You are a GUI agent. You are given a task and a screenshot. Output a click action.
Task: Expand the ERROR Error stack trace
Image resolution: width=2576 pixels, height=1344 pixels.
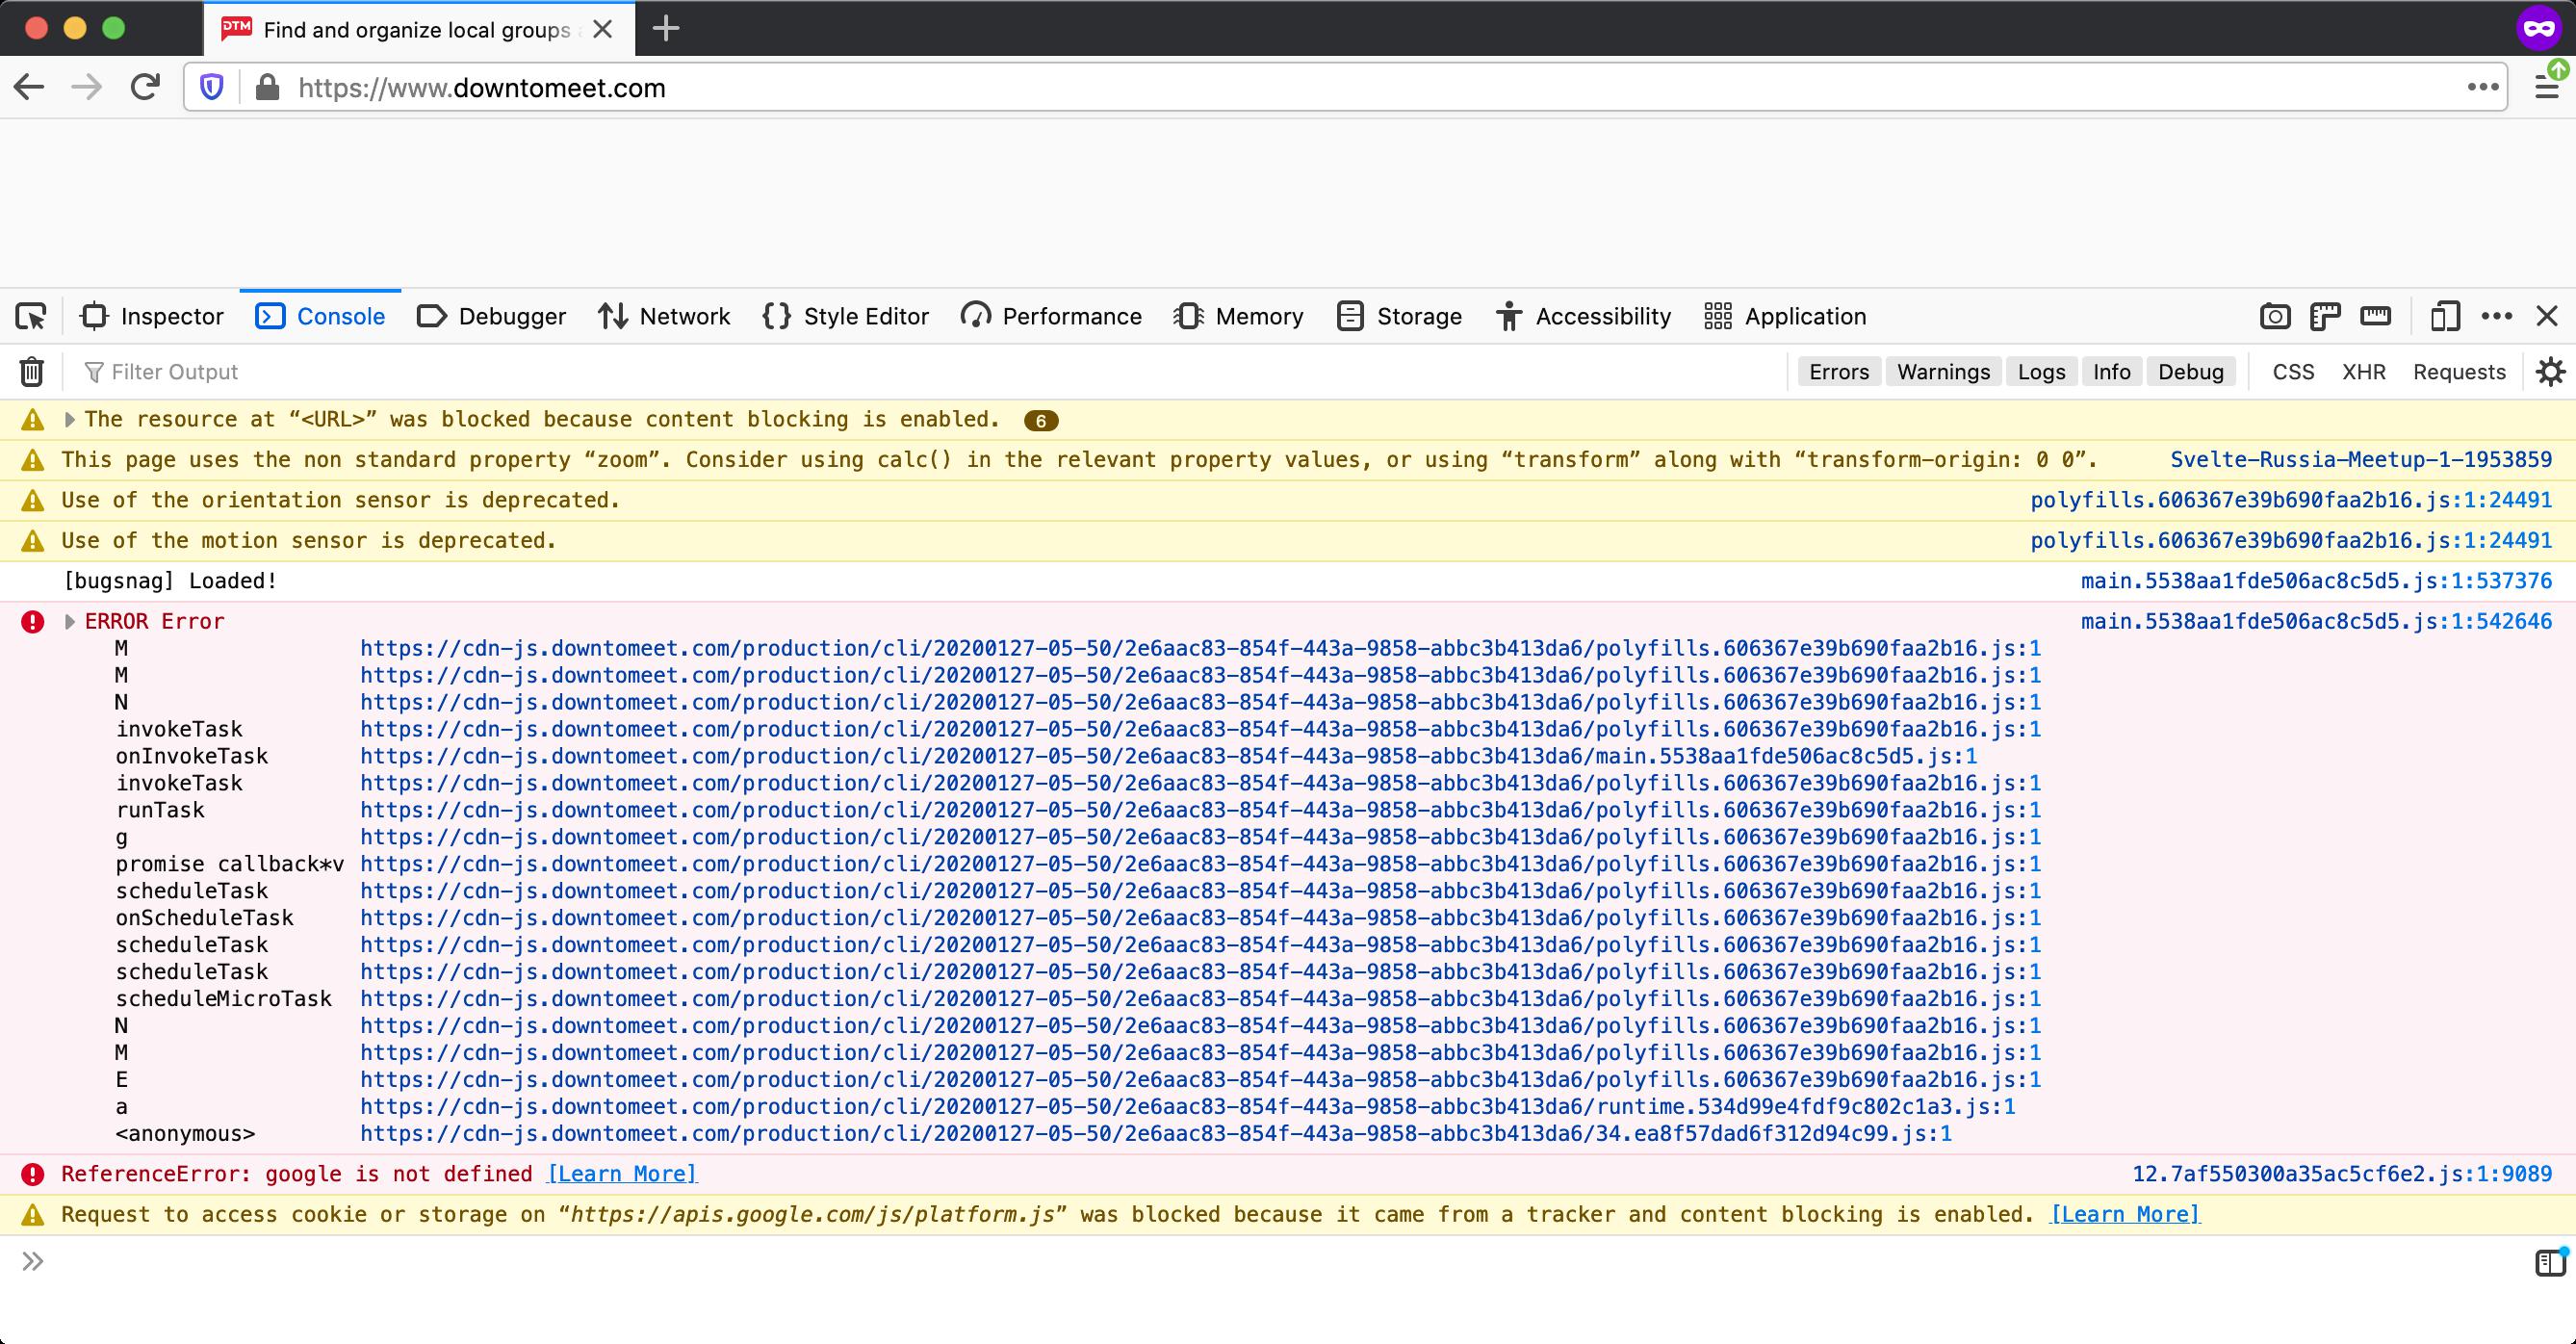[68, 620]
